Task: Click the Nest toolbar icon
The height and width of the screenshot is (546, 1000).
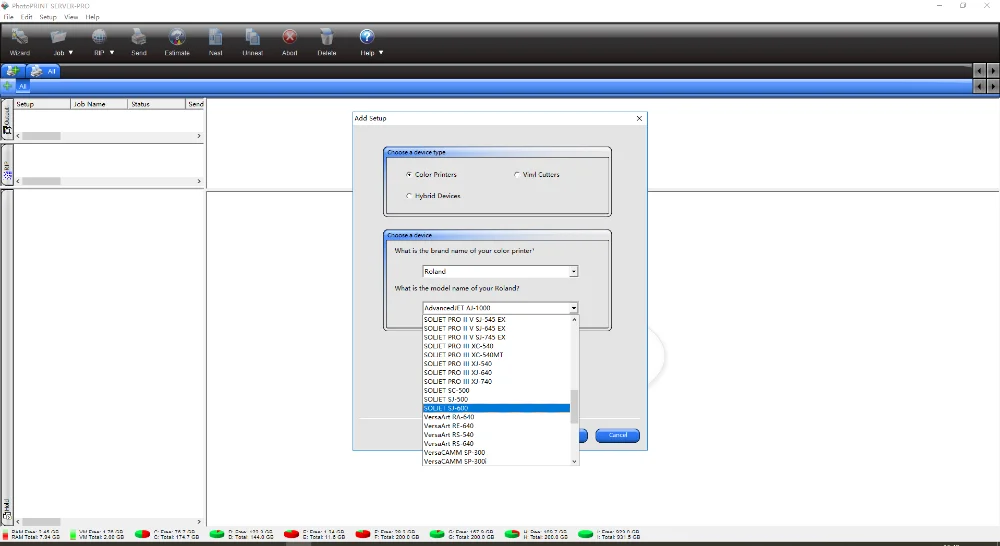Action: tap(216, 37)
